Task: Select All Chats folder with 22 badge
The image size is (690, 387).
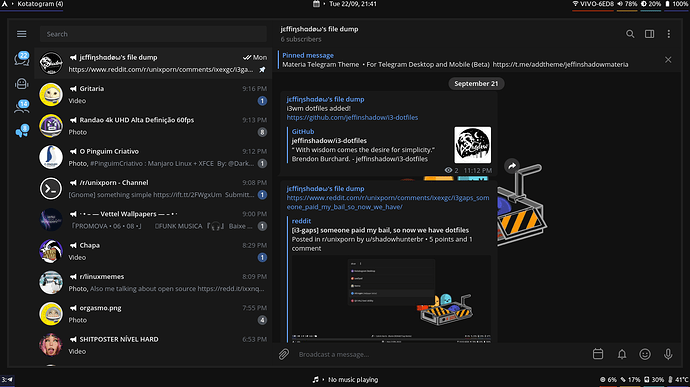Action: (22, 58)
